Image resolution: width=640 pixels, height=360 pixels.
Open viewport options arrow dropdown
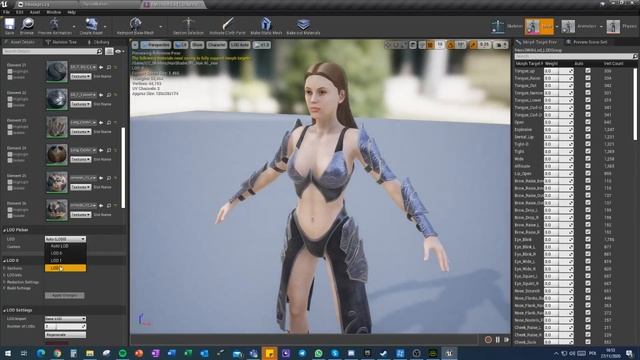click(x=135, y=45)
